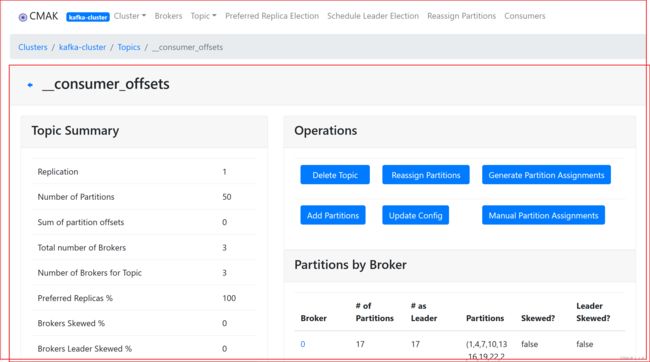Click Brokers Leader Skewed % label
The height and width of the screenshot is (362, 650).
[85, 349]
